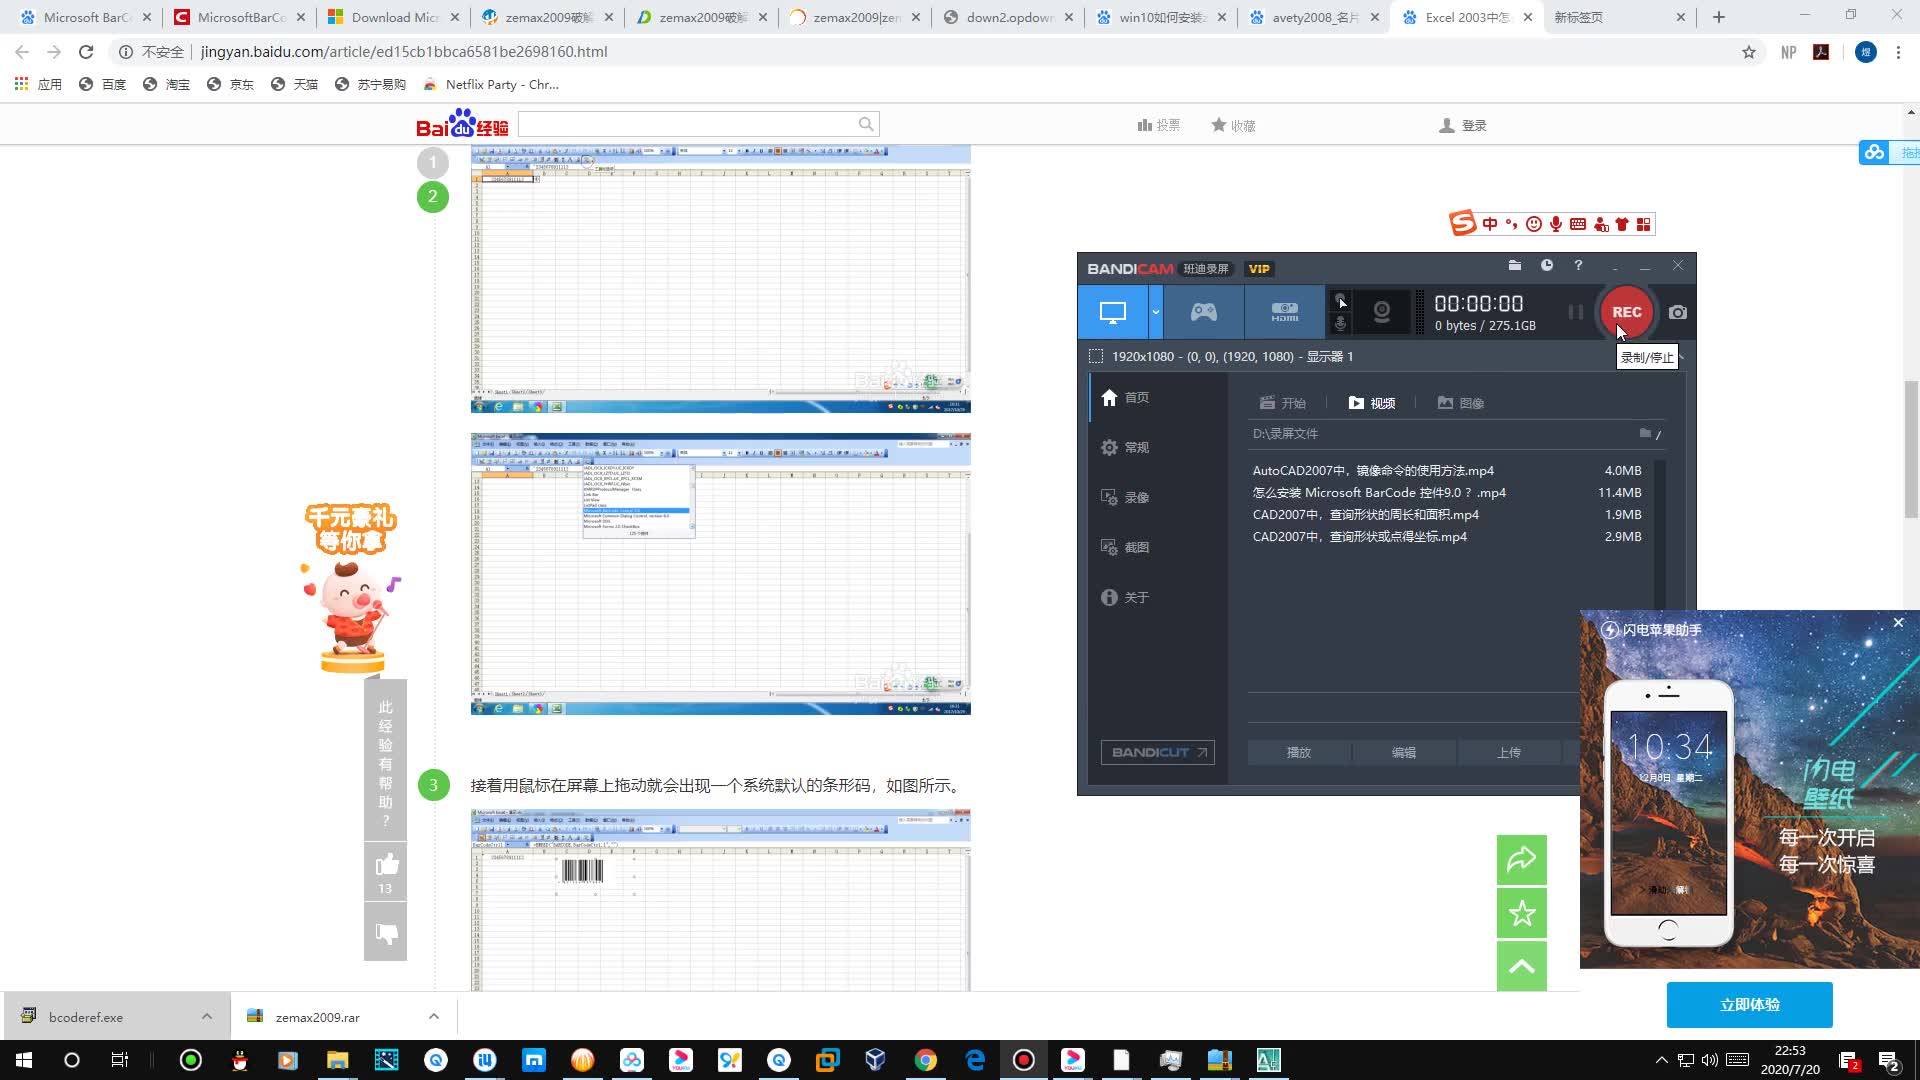Select game recording mode in Bandicam
The height and width of the screenshot is (1080, 1920).
tap(1203, 312)
